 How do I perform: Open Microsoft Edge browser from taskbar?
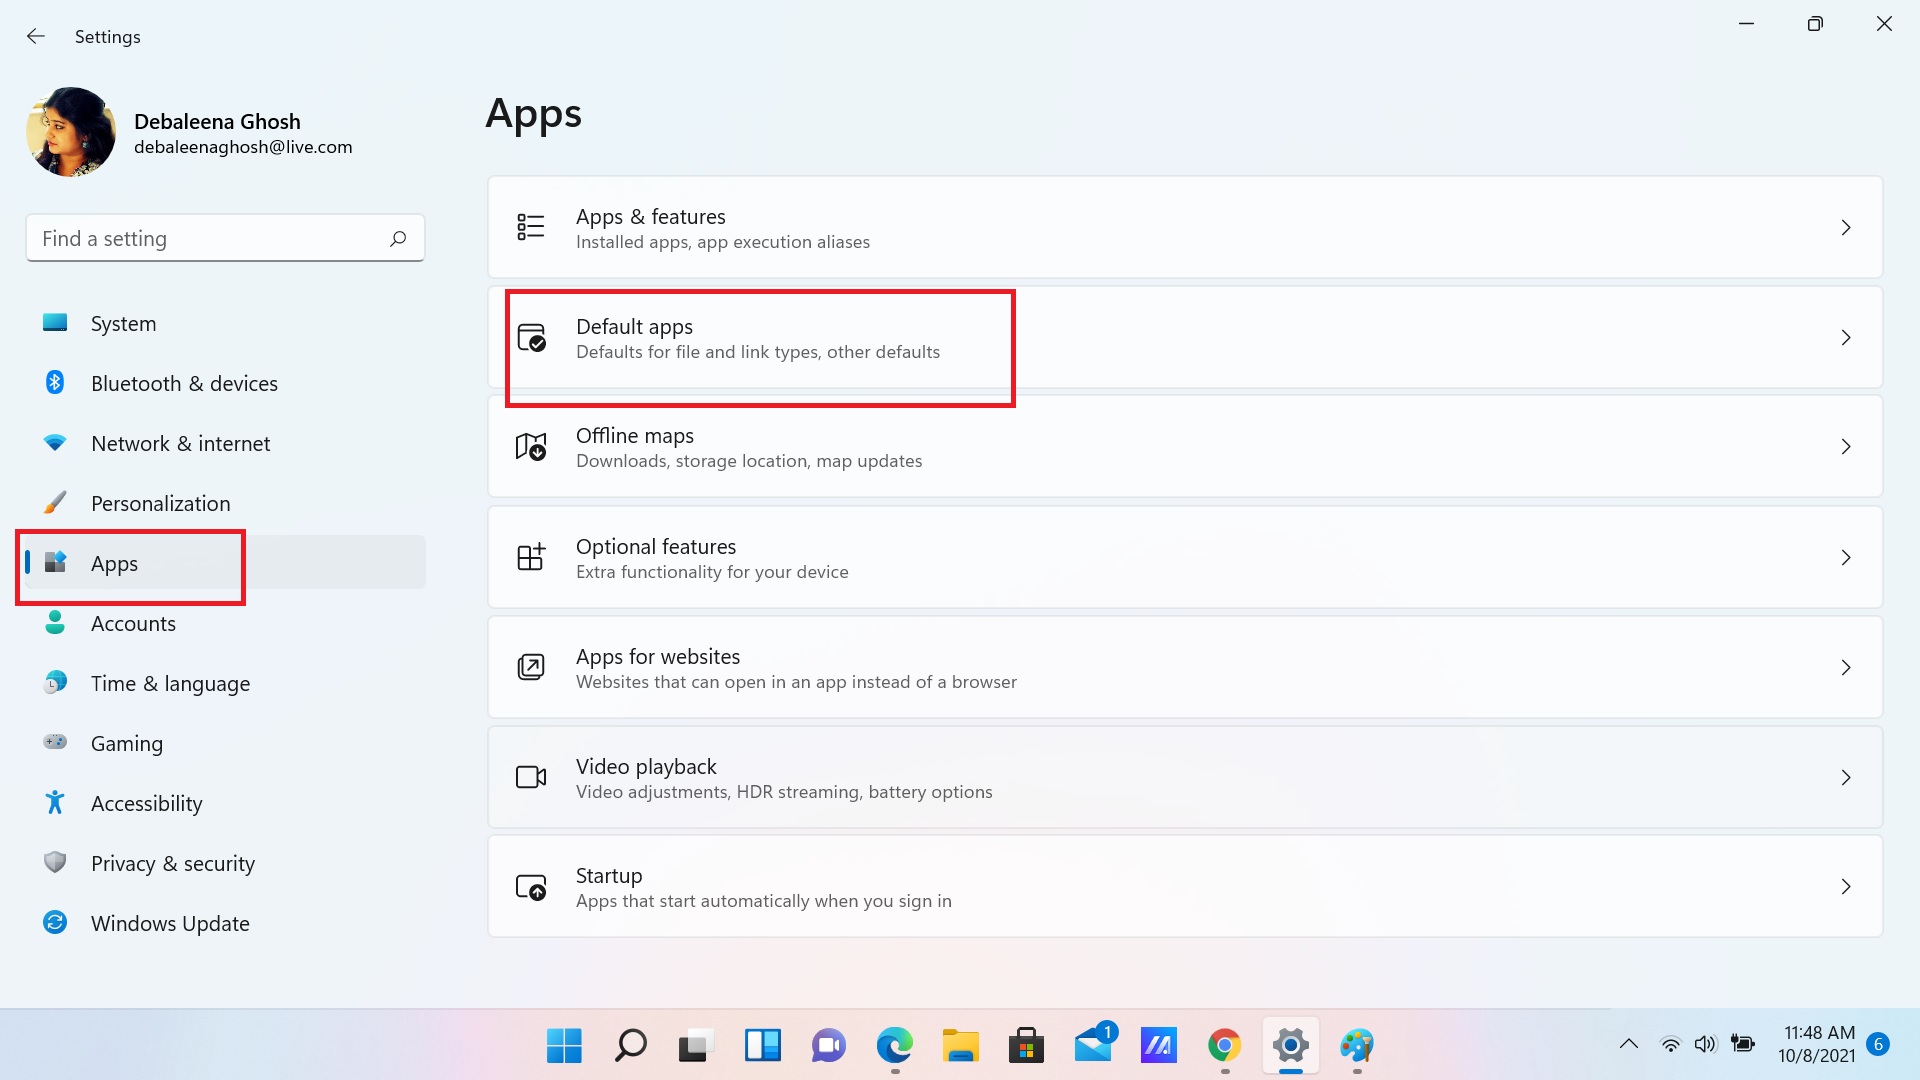coord(894,1046)
